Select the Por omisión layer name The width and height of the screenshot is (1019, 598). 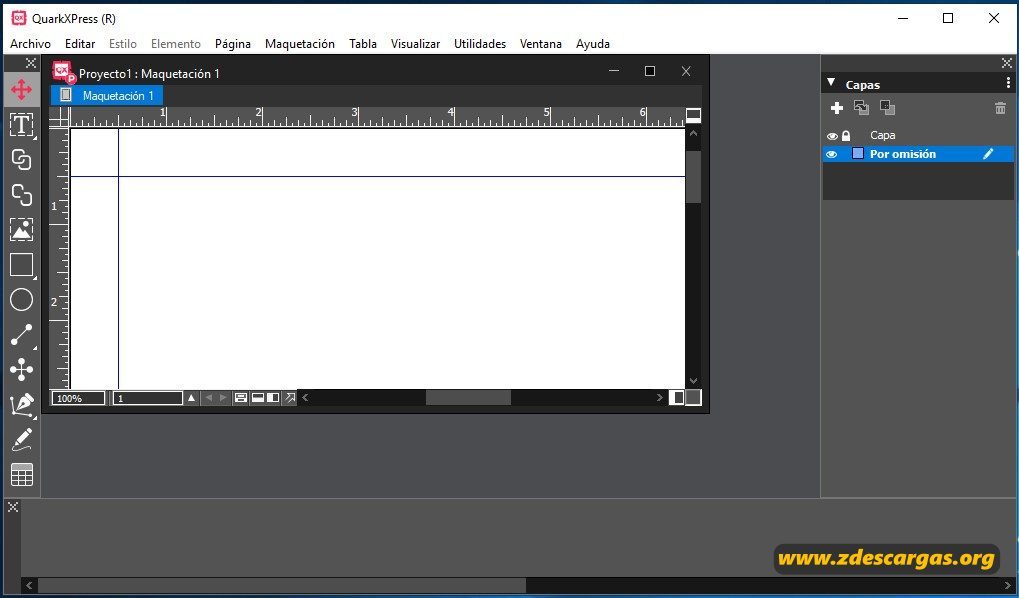[903, 154]
